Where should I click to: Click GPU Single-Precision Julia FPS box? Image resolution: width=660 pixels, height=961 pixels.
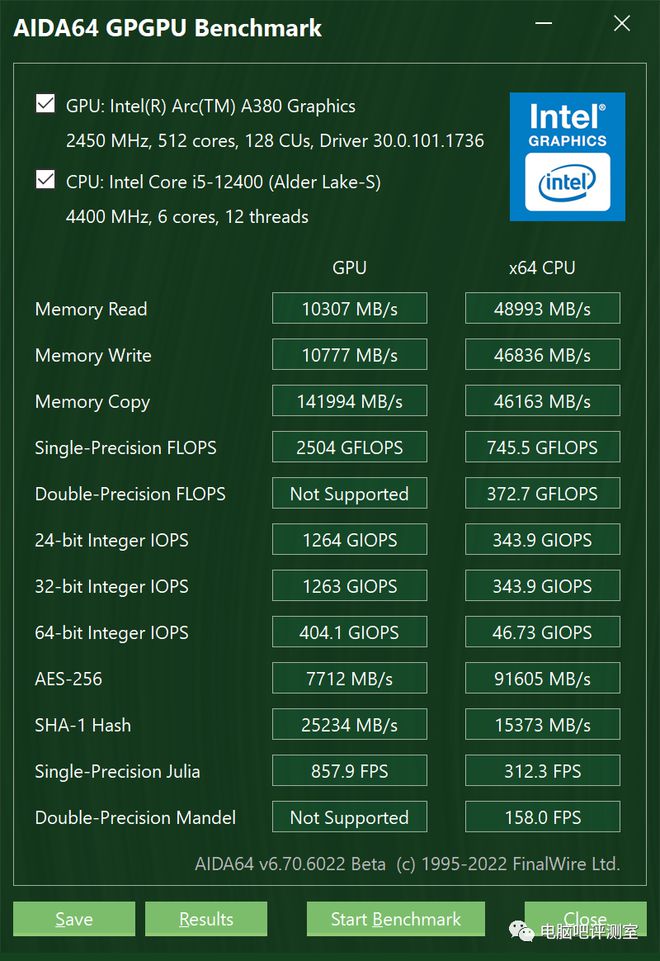349,771
